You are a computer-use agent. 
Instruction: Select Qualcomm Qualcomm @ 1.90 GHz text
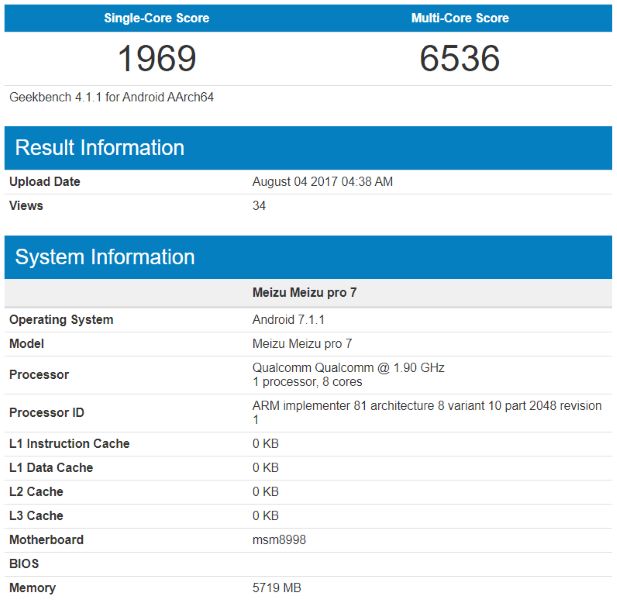coord(348,368)
